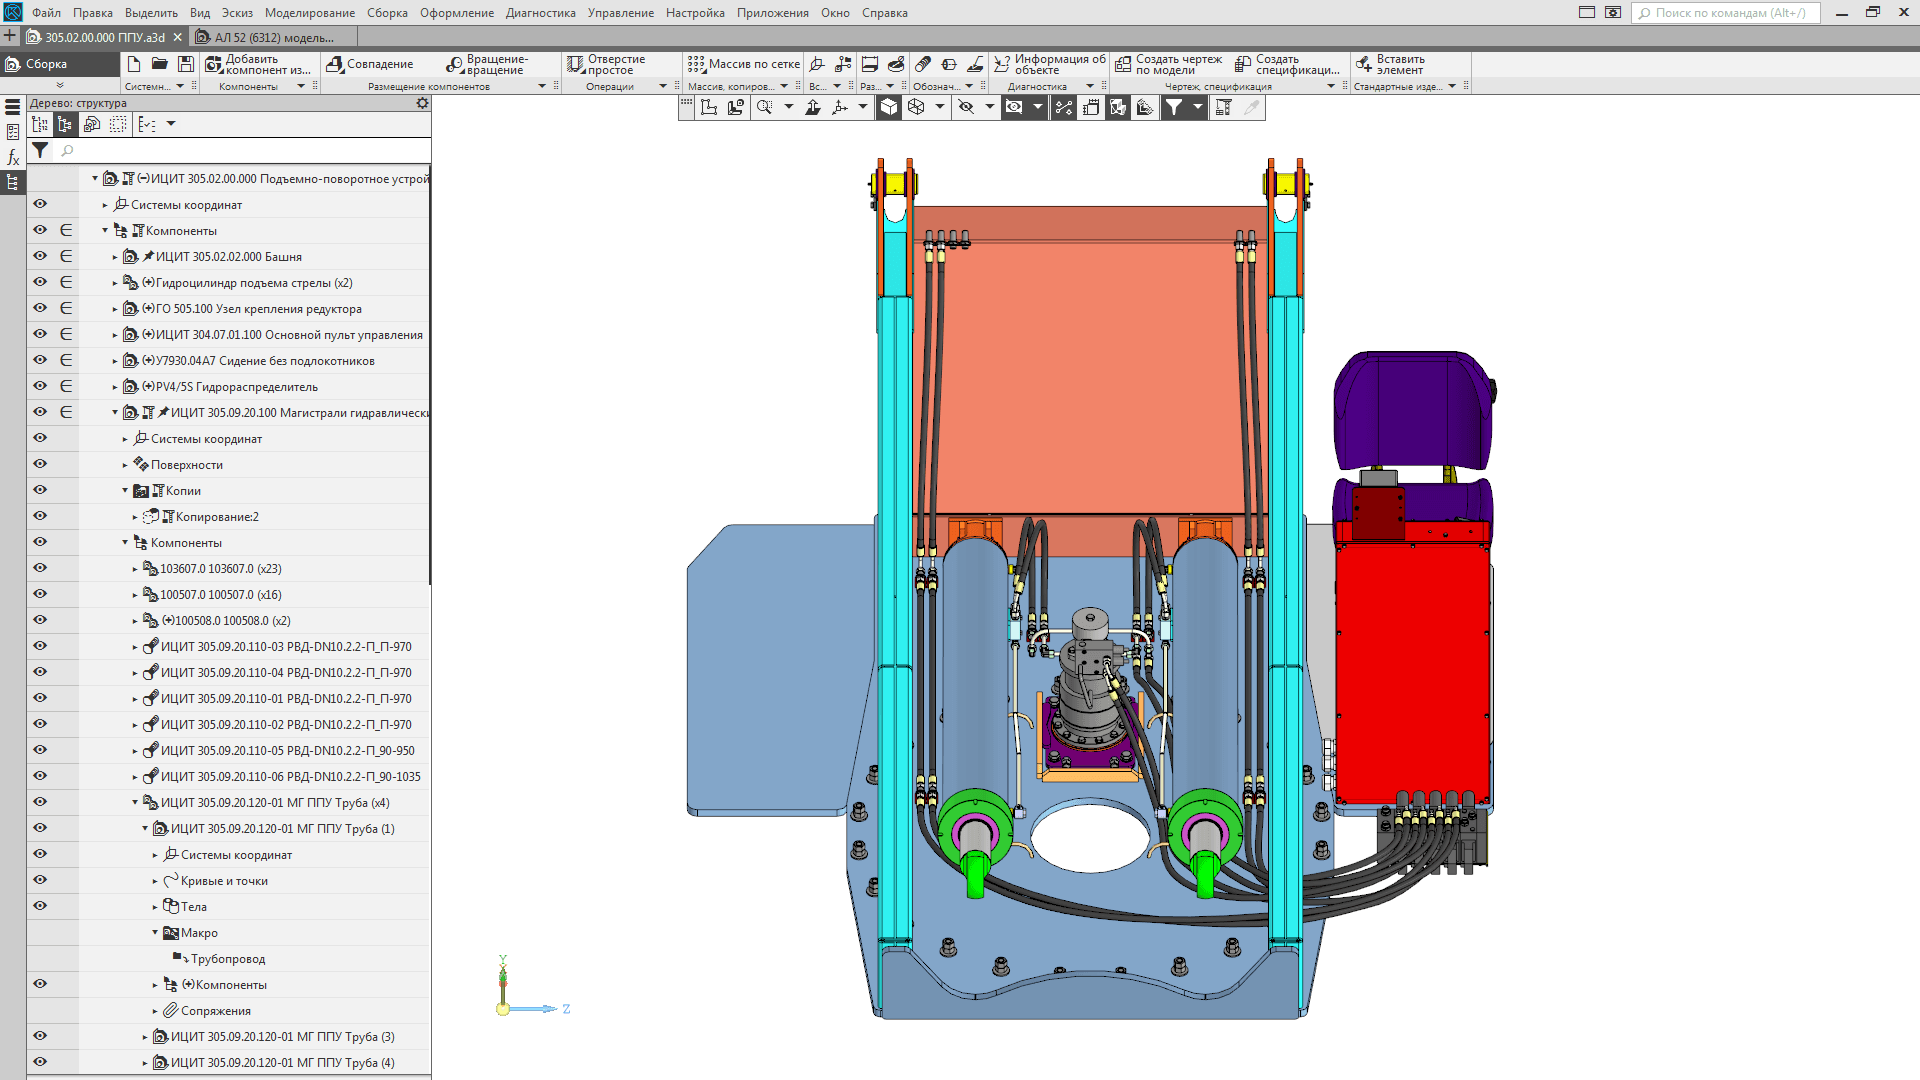Toggle visibility of Гидрораспределитель component

(x=40, y=386)
